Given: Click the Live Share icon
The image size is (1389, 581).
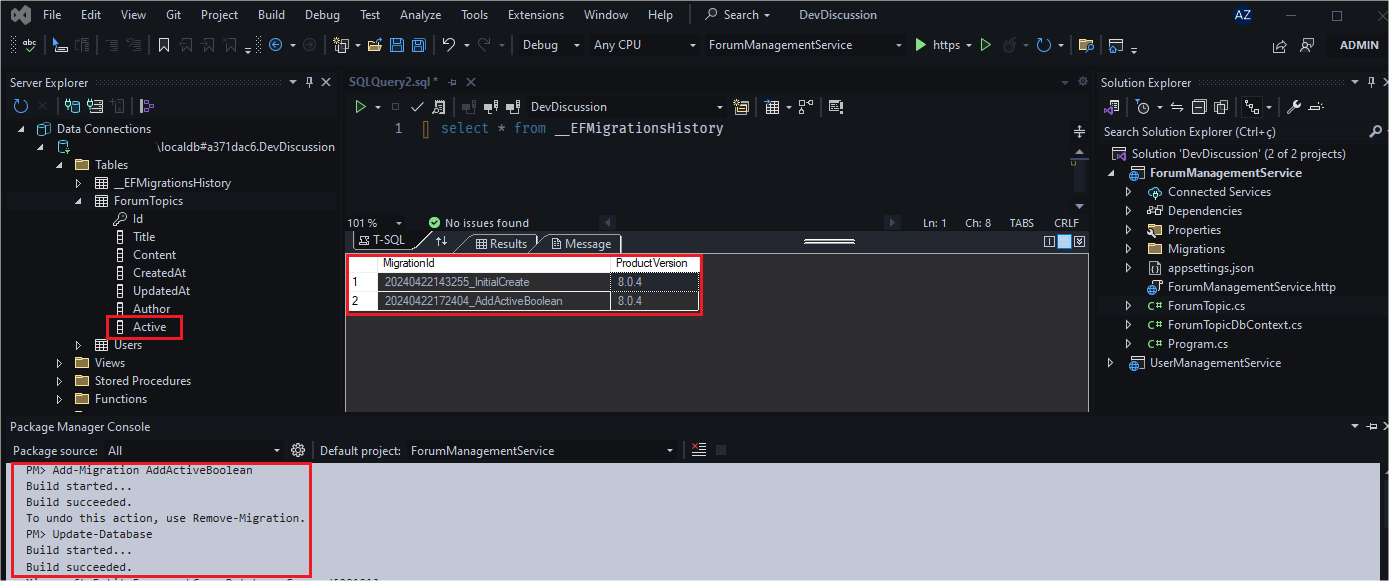Looking at the screenshot, I should (x=1279, y=45).
